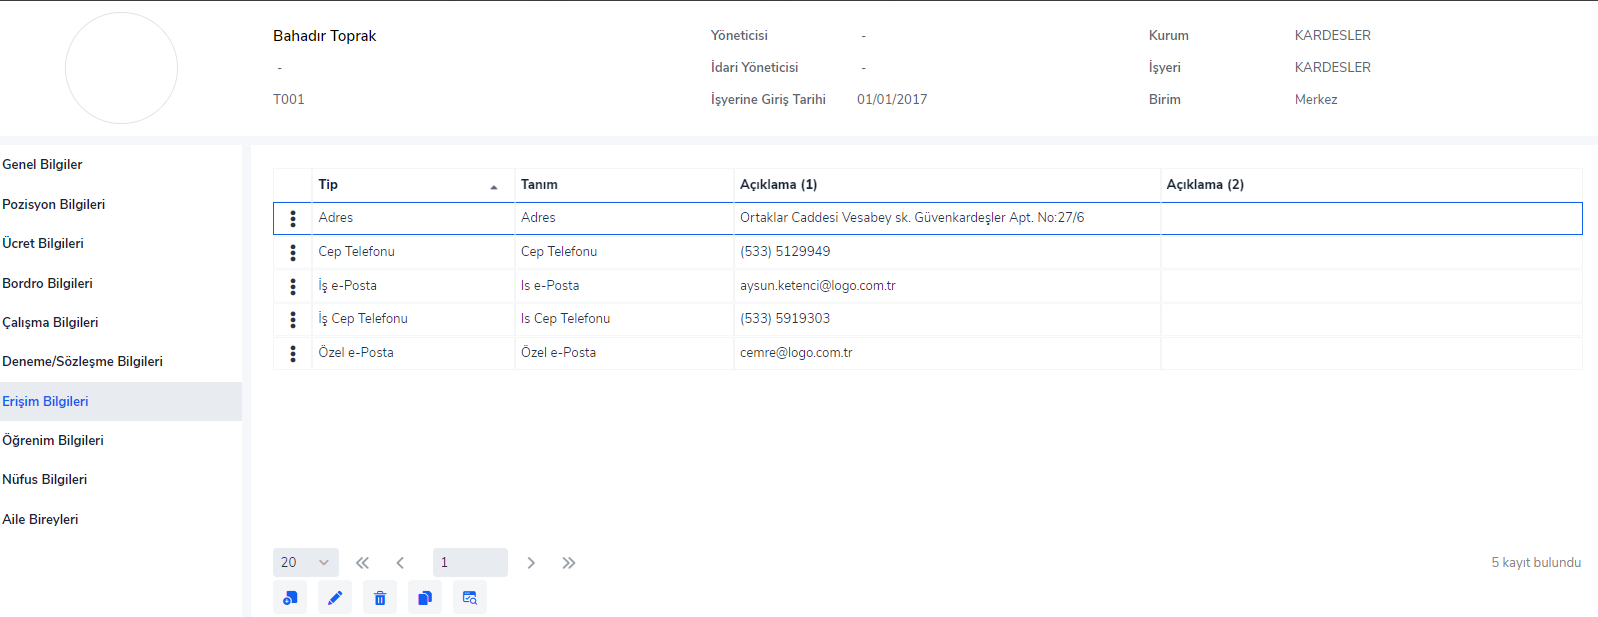Switch to Ücret Bilgileri section
This screenshot has height=617, width=1598.
coord(43,244)
